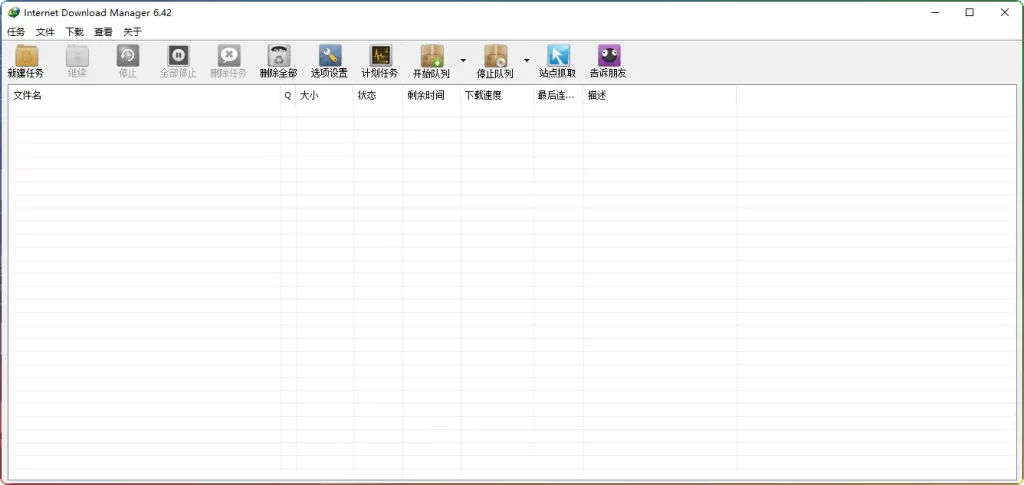Open the 站点抓取 (site grabber) icon
The width and height of the screenshot is (1024, 485).
[x=558, y=55]
